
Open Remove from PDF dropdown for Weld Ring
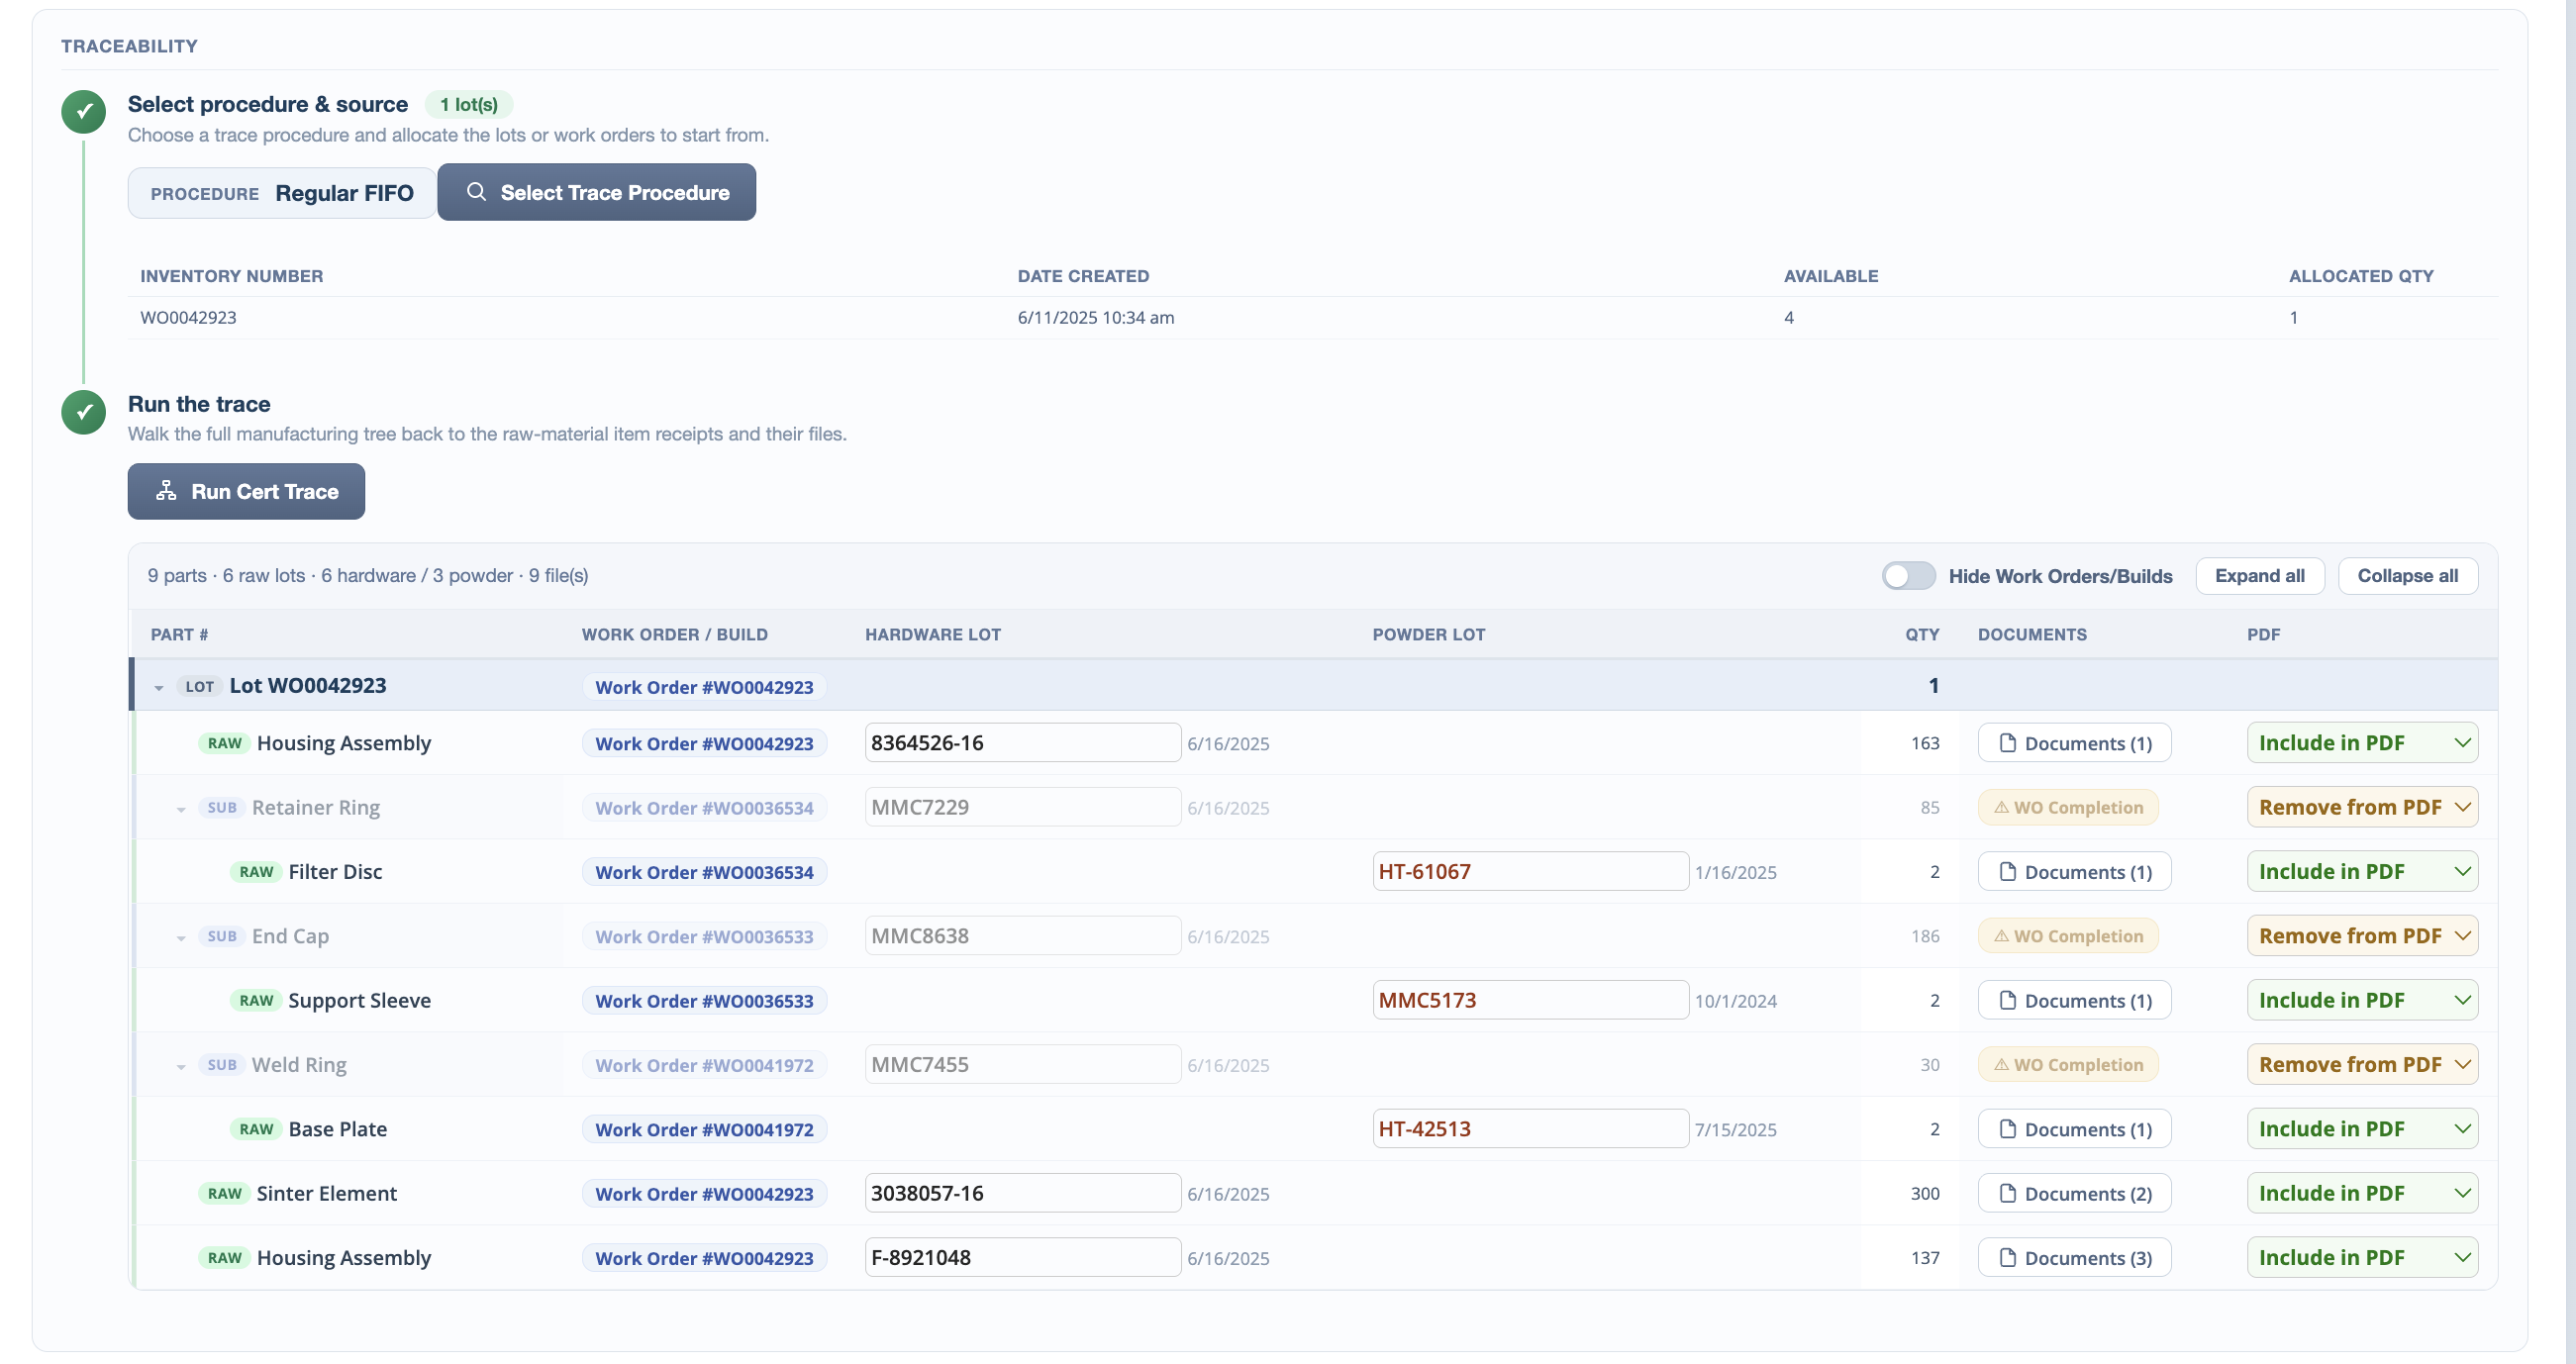pos(2362,1065)
